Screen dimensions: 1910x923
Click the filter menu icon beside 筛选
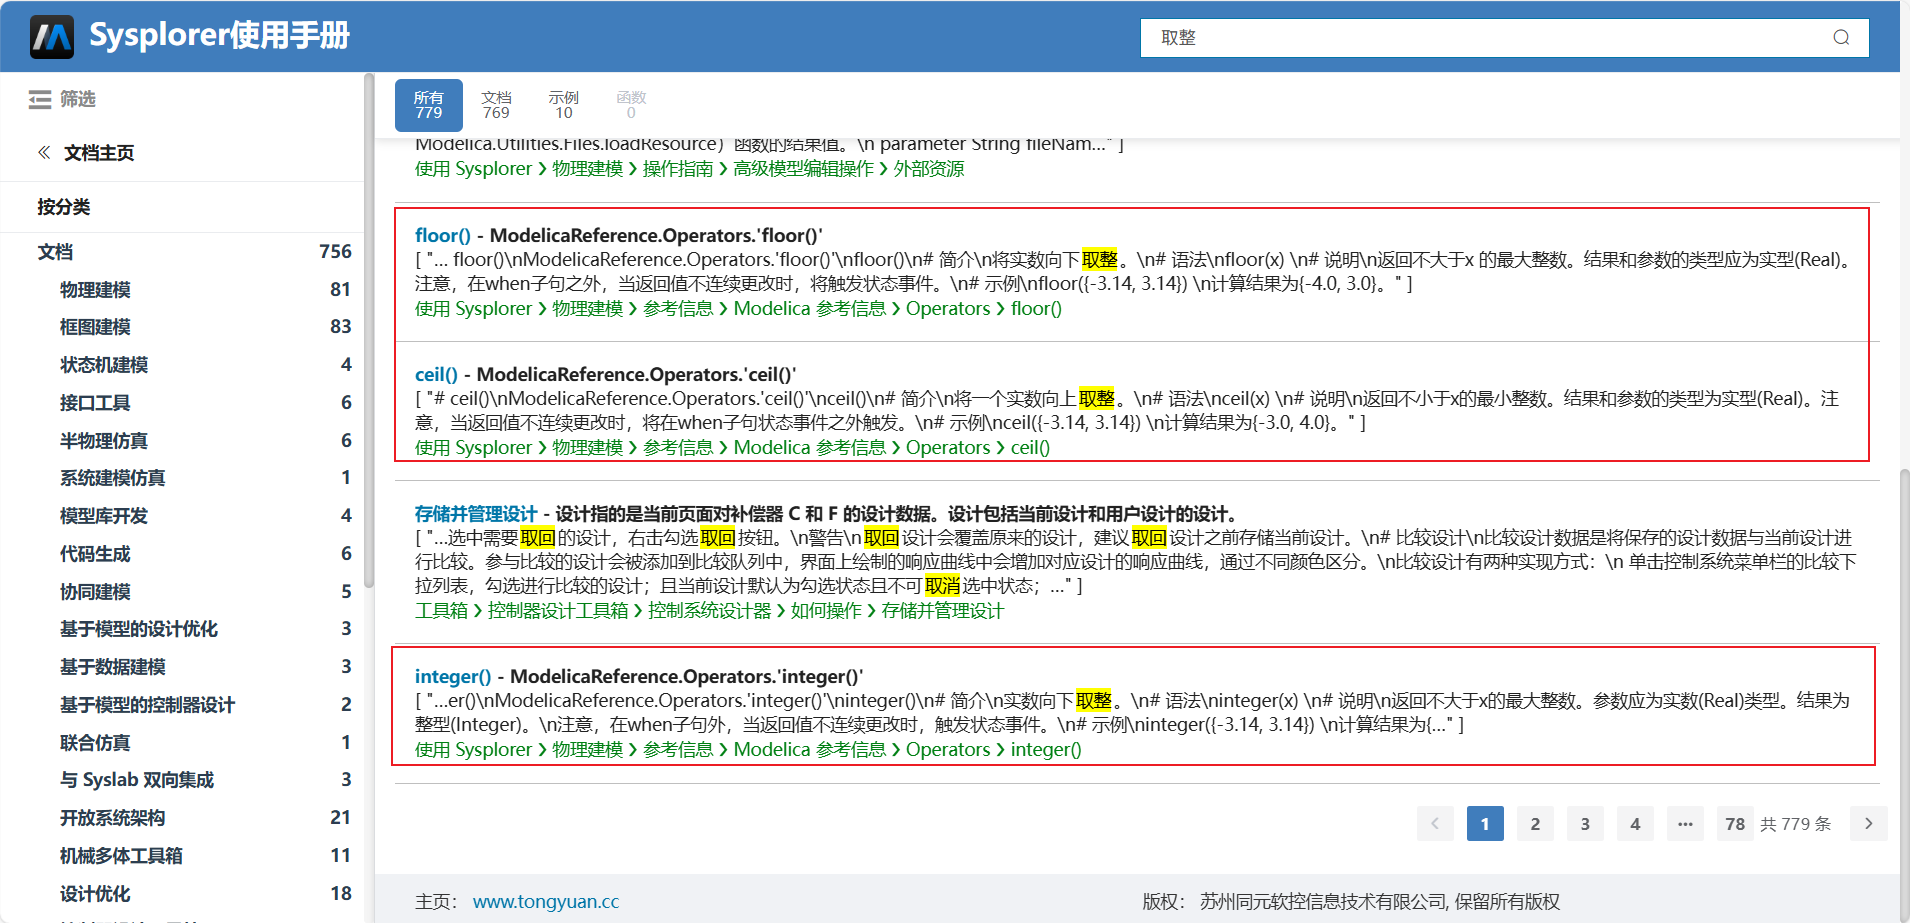coord(40,99)
